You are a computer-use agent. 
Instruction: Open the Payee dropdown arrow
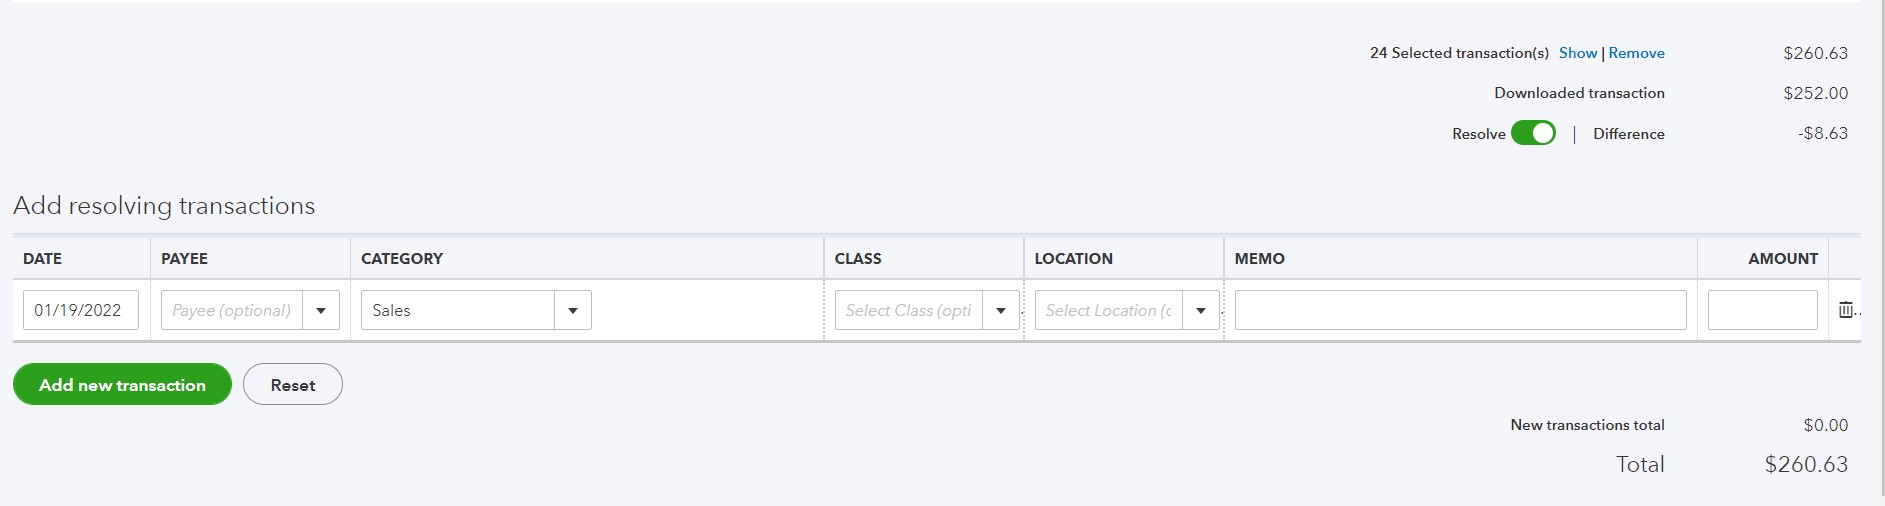pos(321,310)
